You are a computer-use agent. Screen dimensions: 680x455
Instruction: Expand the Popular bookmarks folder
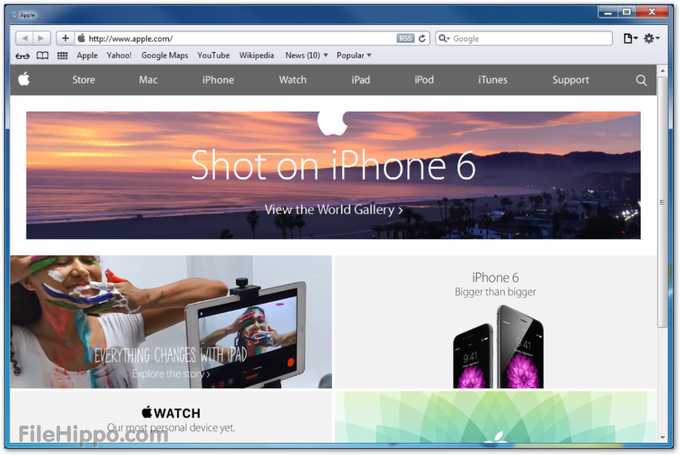point(354,56)
